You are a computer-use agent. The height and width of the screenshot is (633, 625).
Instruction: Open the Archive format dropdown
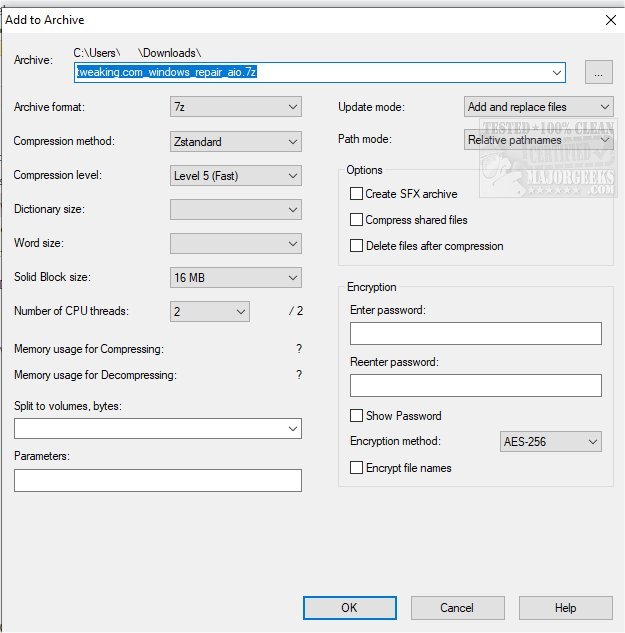236,107
